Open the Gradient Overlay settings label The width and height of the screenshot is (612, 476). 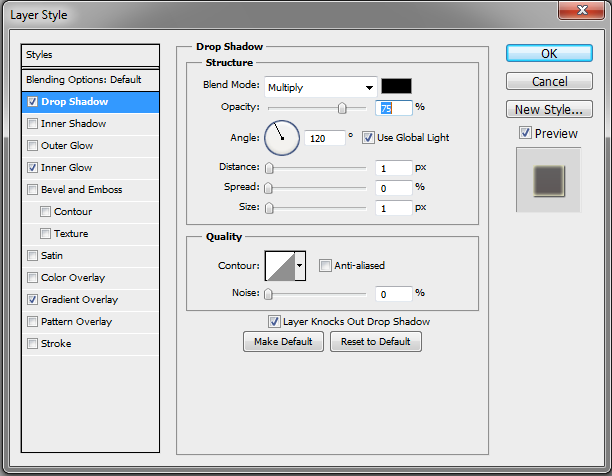click(x=80, y=300)
